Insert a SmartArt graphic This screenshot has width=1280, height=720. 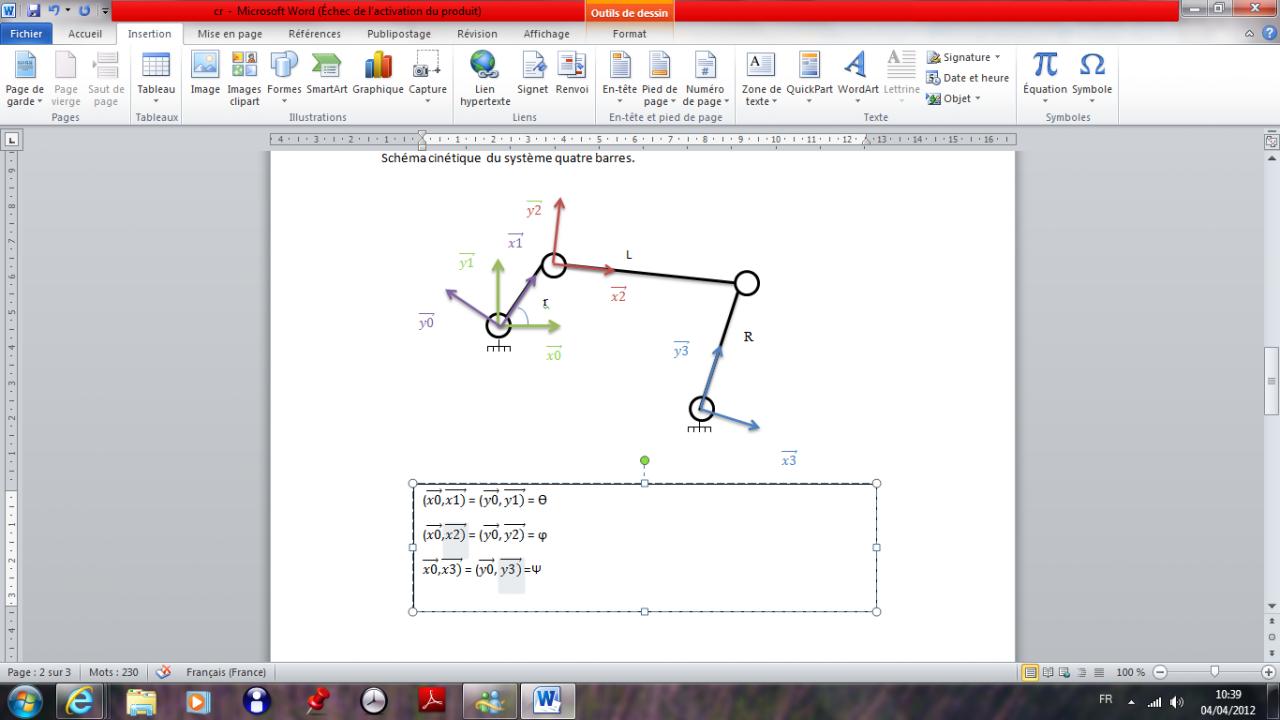tap(327, 74)
